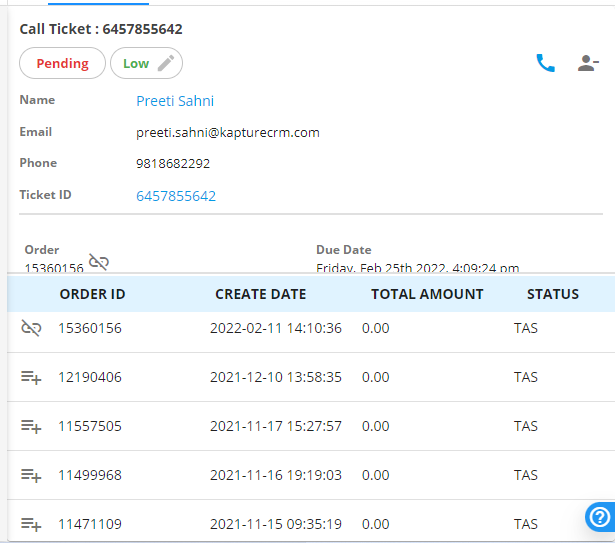615x543 pixels.
Task: Click create date 2021-12-10 13:58:35
Action: pyautogui.click(x=276, y=377)
